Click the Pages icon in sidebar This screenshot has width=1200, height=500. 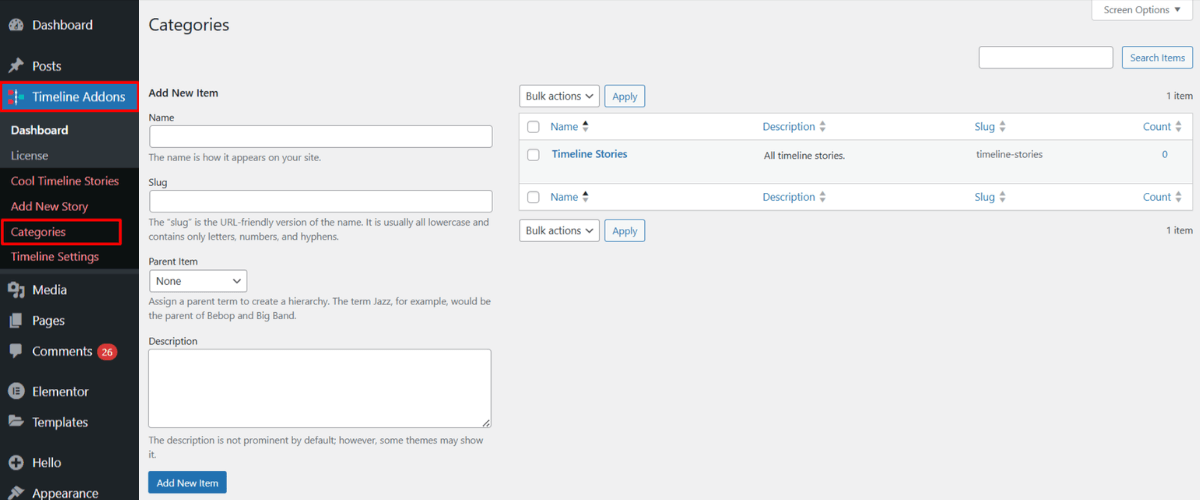coord(16,321)
